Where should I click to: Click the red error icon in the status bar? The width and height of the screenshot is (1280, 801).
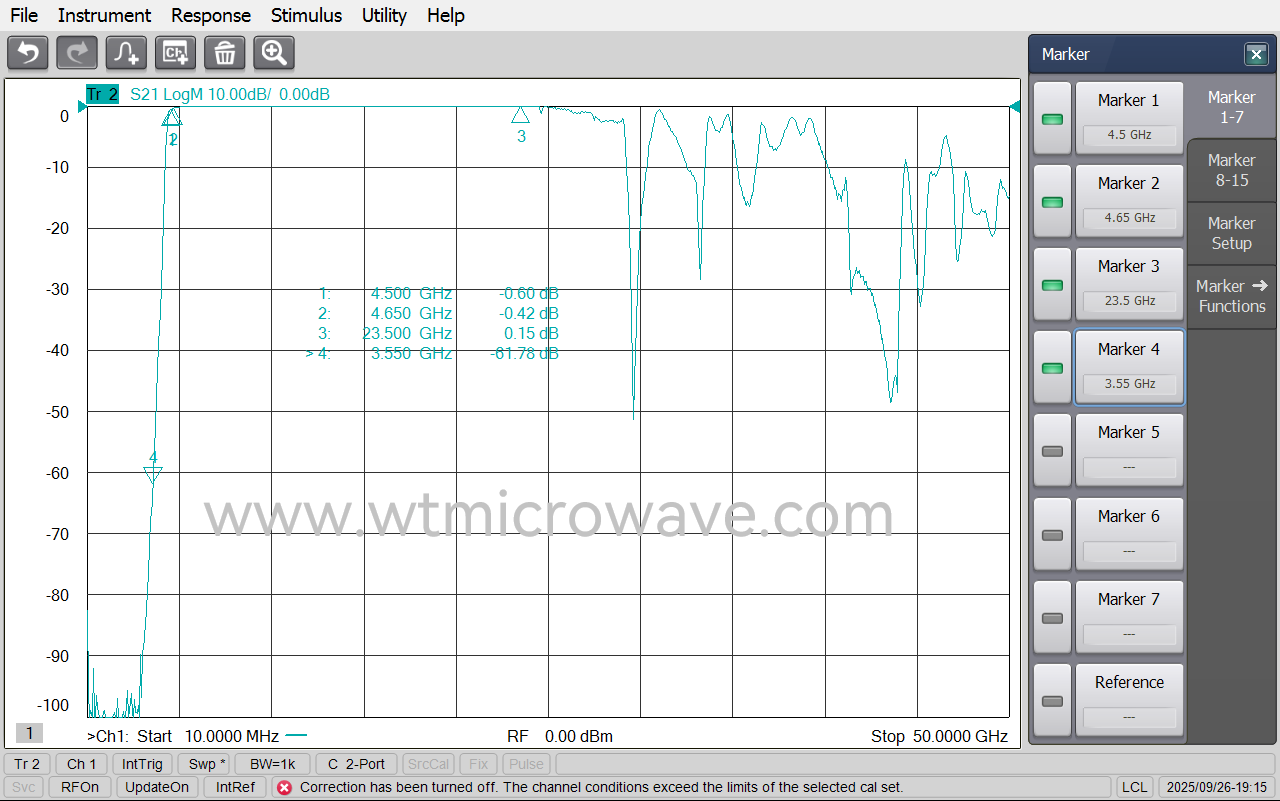tap(285, 787)
